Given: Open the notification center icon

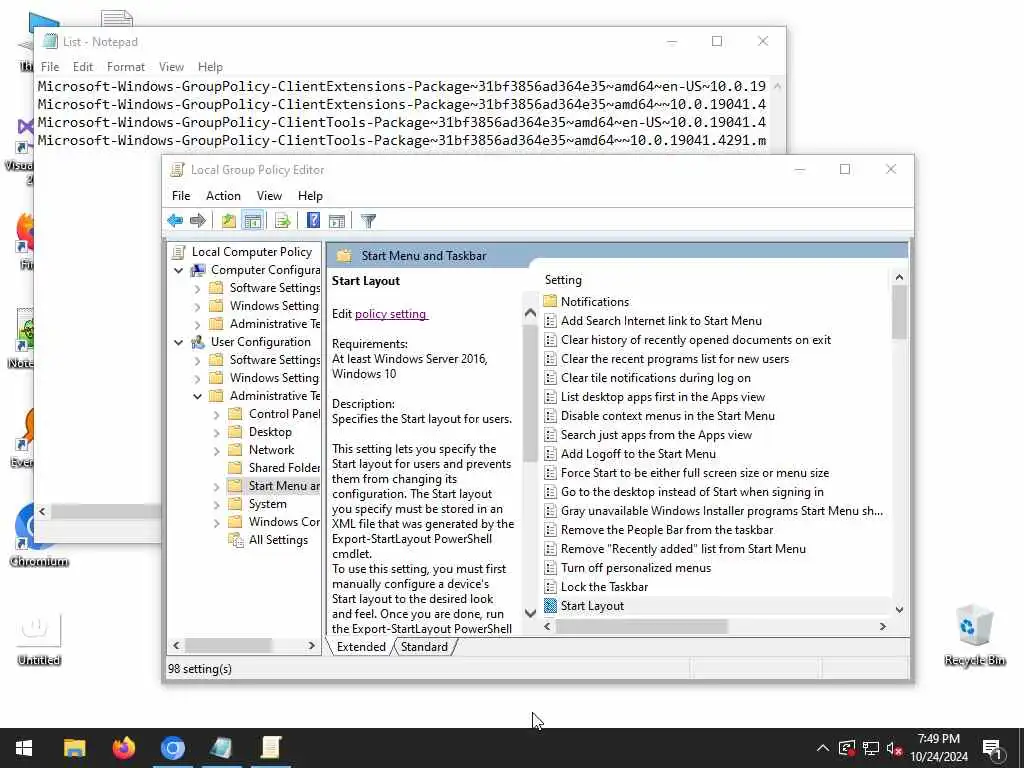Looking at the screenshot, I should tap(993, 748).
